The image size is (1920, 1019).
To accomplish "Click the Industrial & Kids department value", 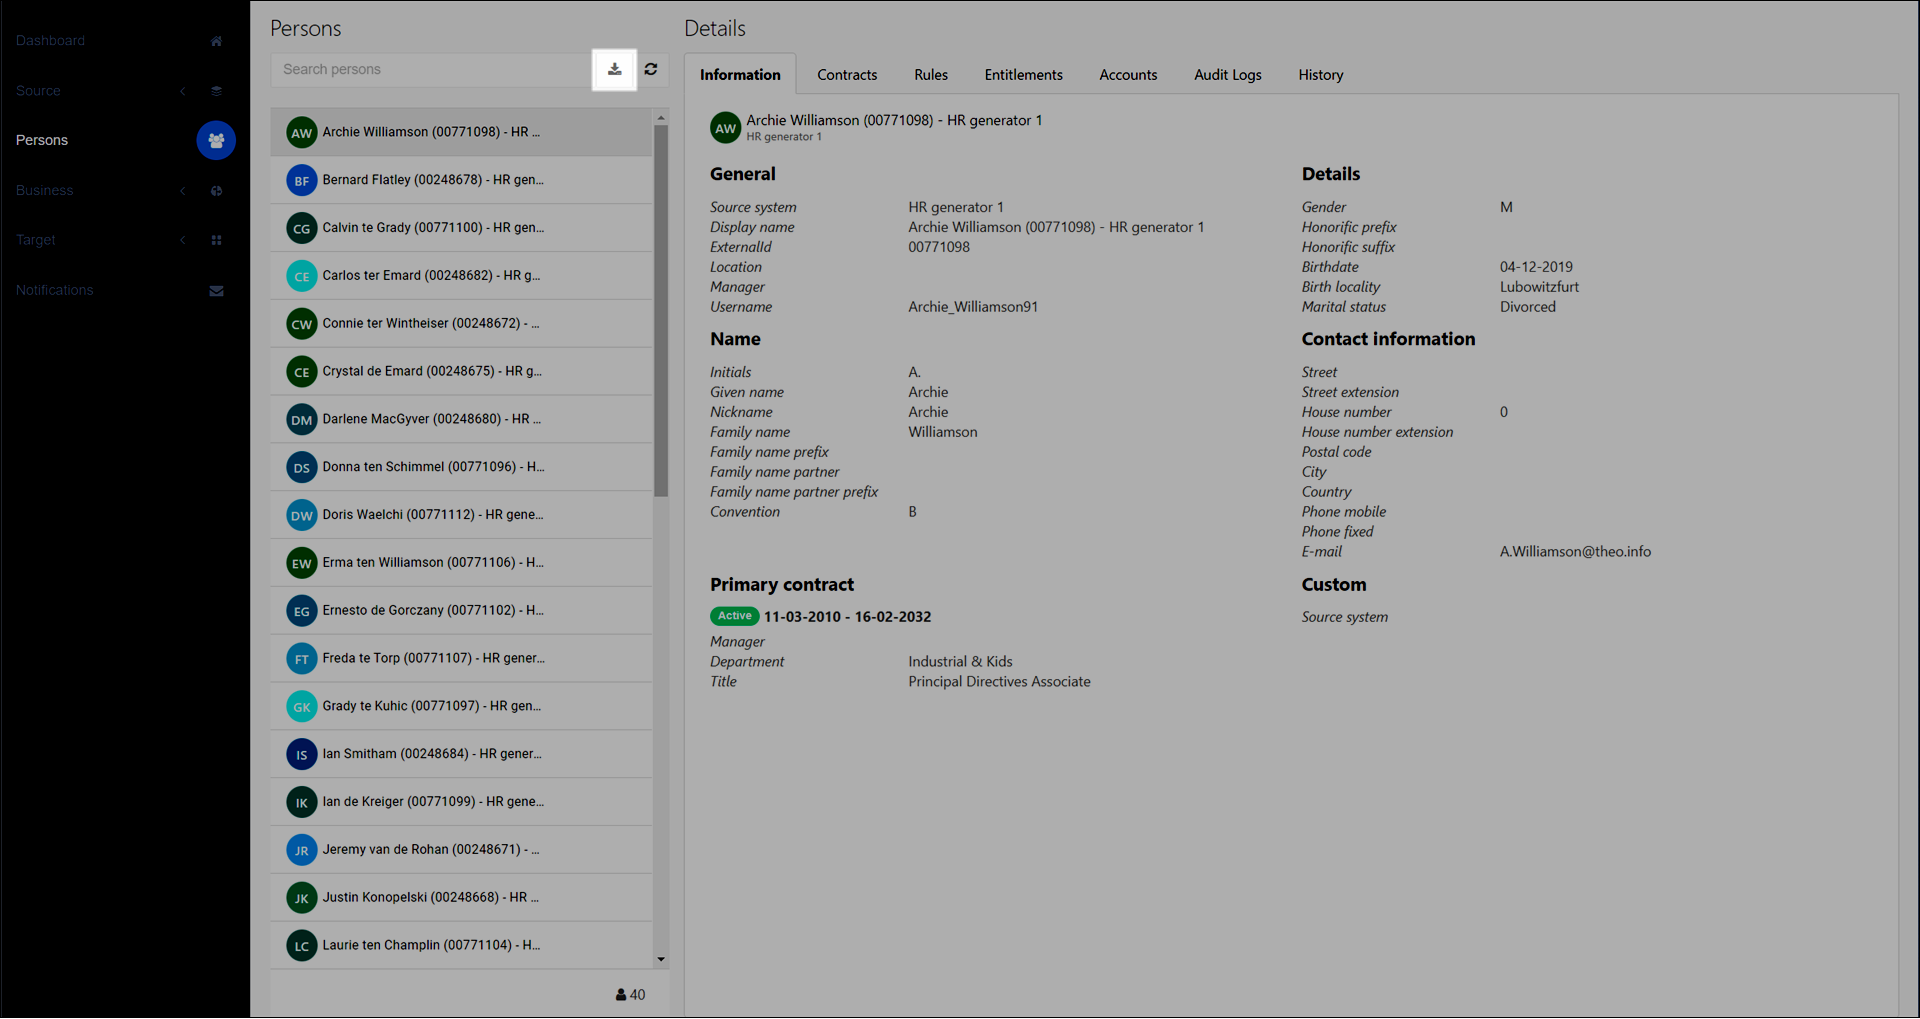I will pos(960,662).
